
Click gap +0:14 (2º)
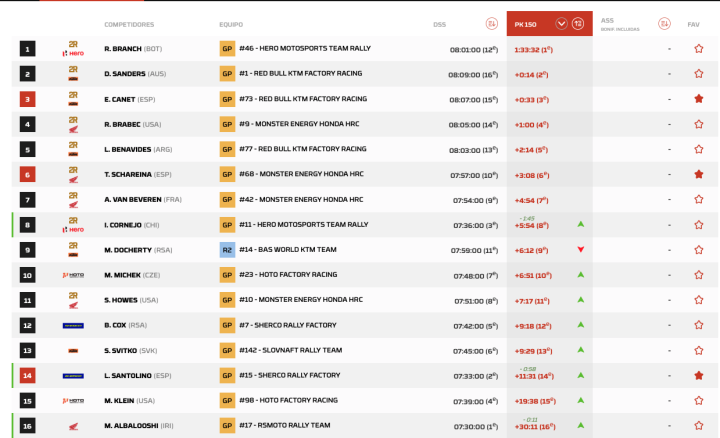[x=531, y=74]
